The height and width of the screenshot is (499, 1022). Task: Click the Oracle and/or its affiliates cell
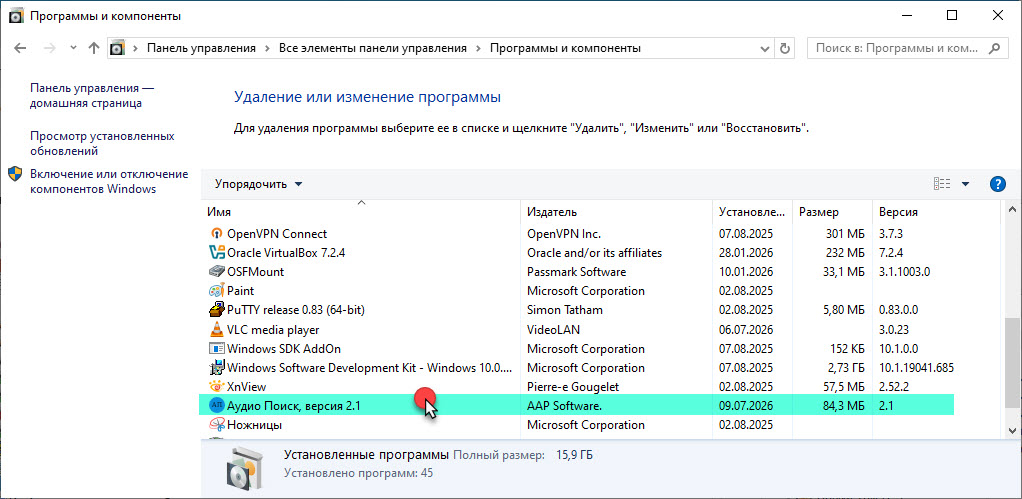(594, 253)
